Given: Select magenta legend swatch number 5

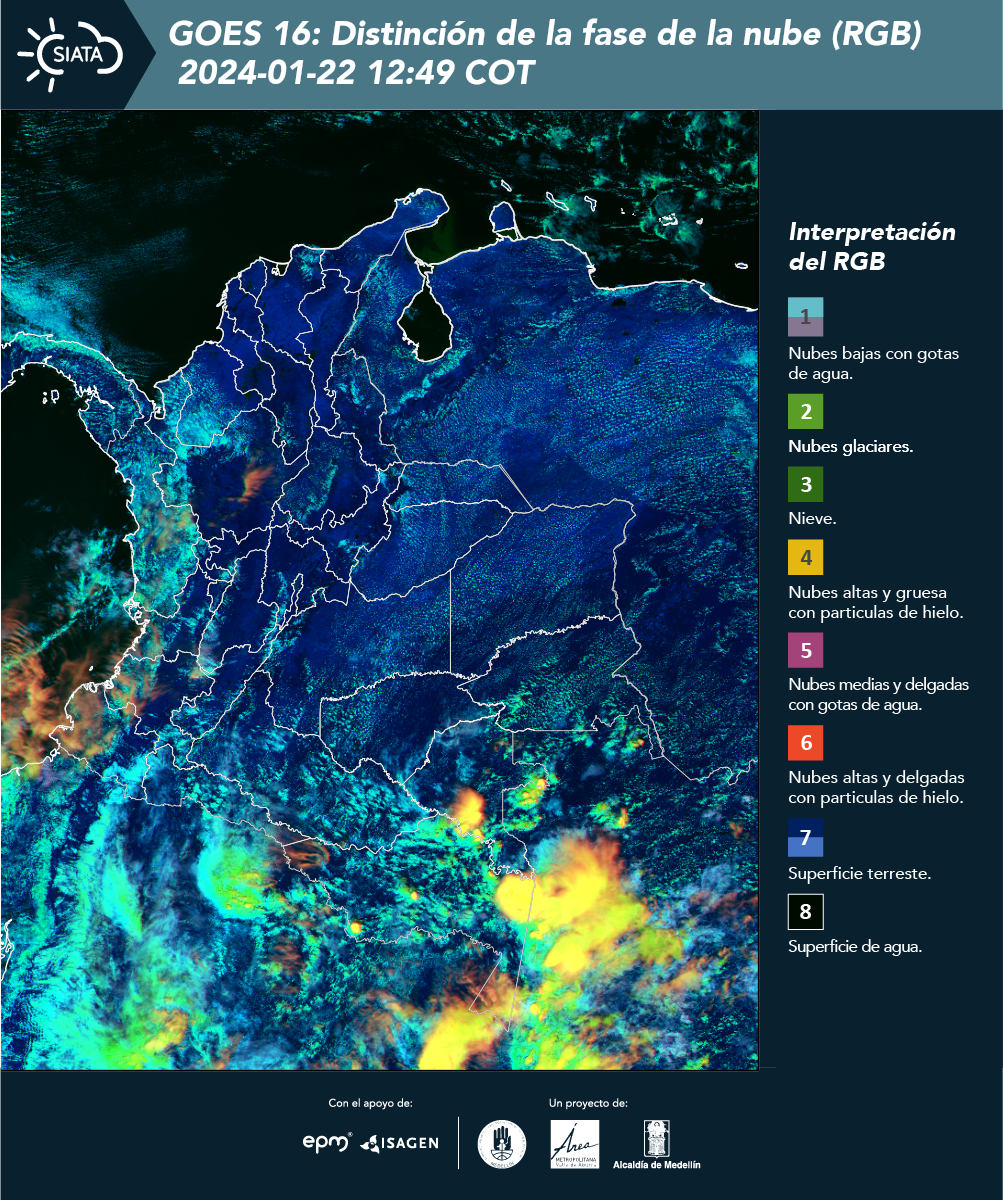Looking at the screenshot, I should pyautogui.click(x=806, y=650).
